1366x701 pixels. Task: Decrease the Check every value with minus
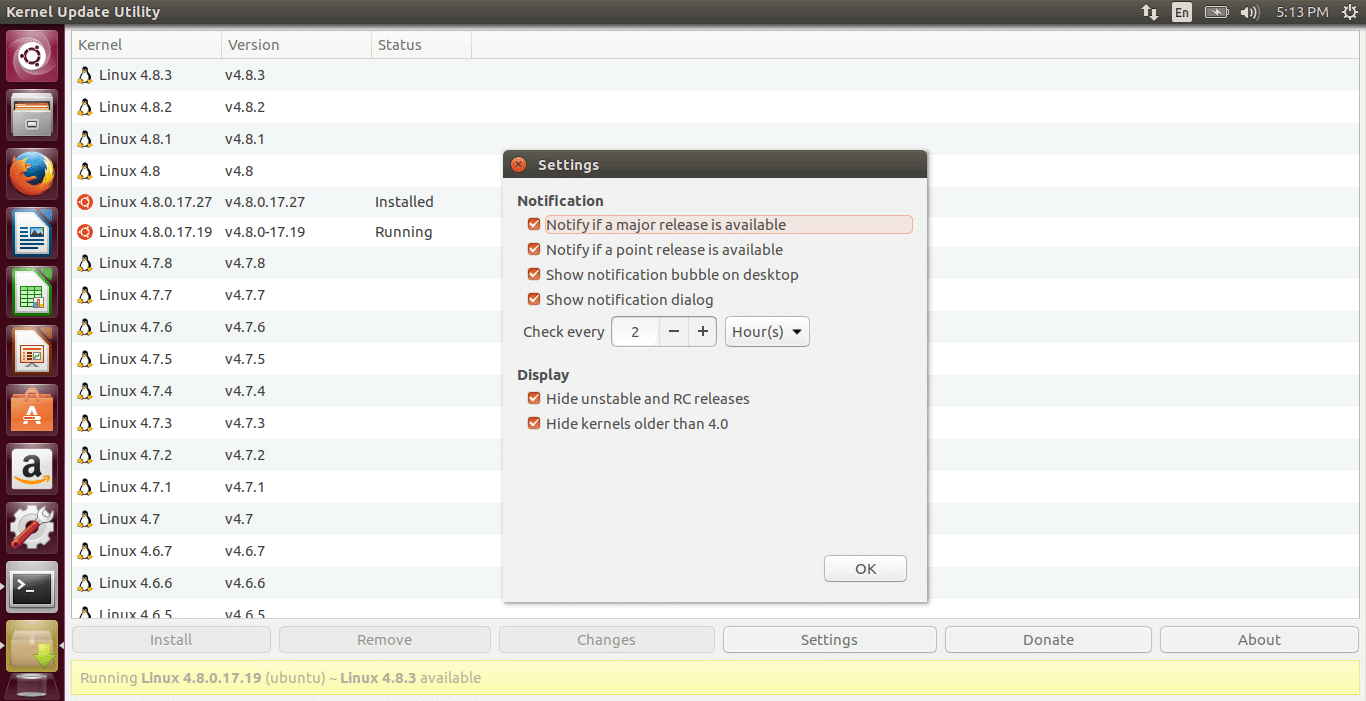(x=674, y=332)
